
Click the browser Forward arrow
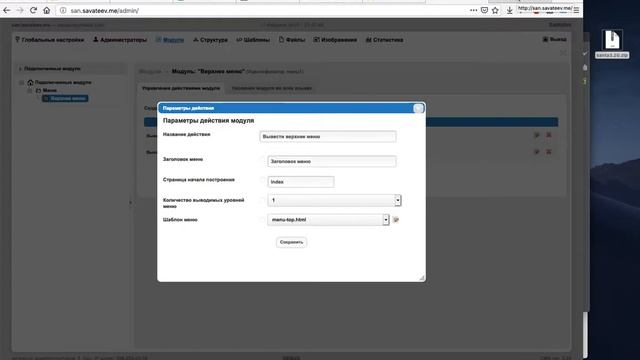tap(20, 10)
